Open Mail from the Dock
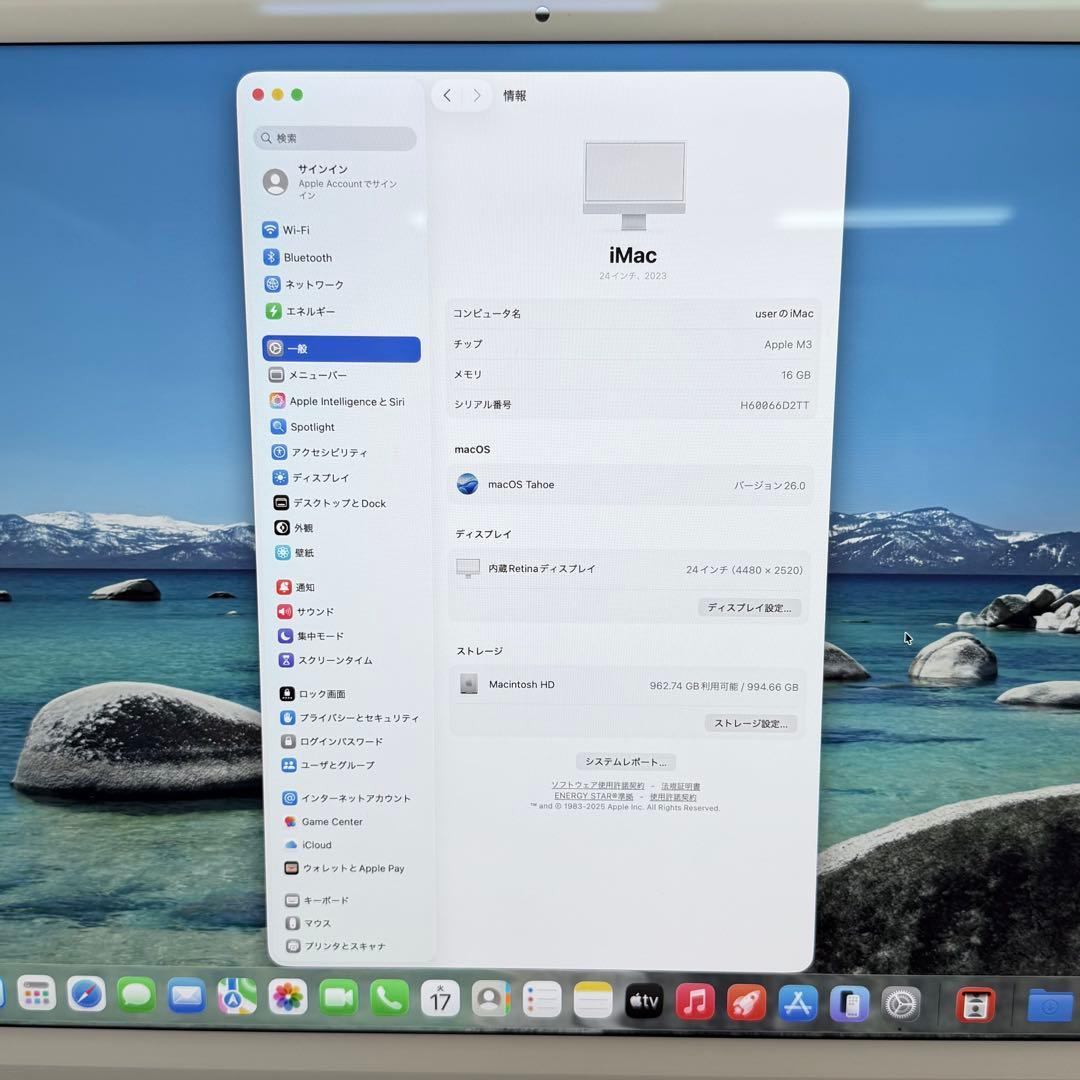Viewport: 1080px width, 1080px height. [x=187, y=995]
